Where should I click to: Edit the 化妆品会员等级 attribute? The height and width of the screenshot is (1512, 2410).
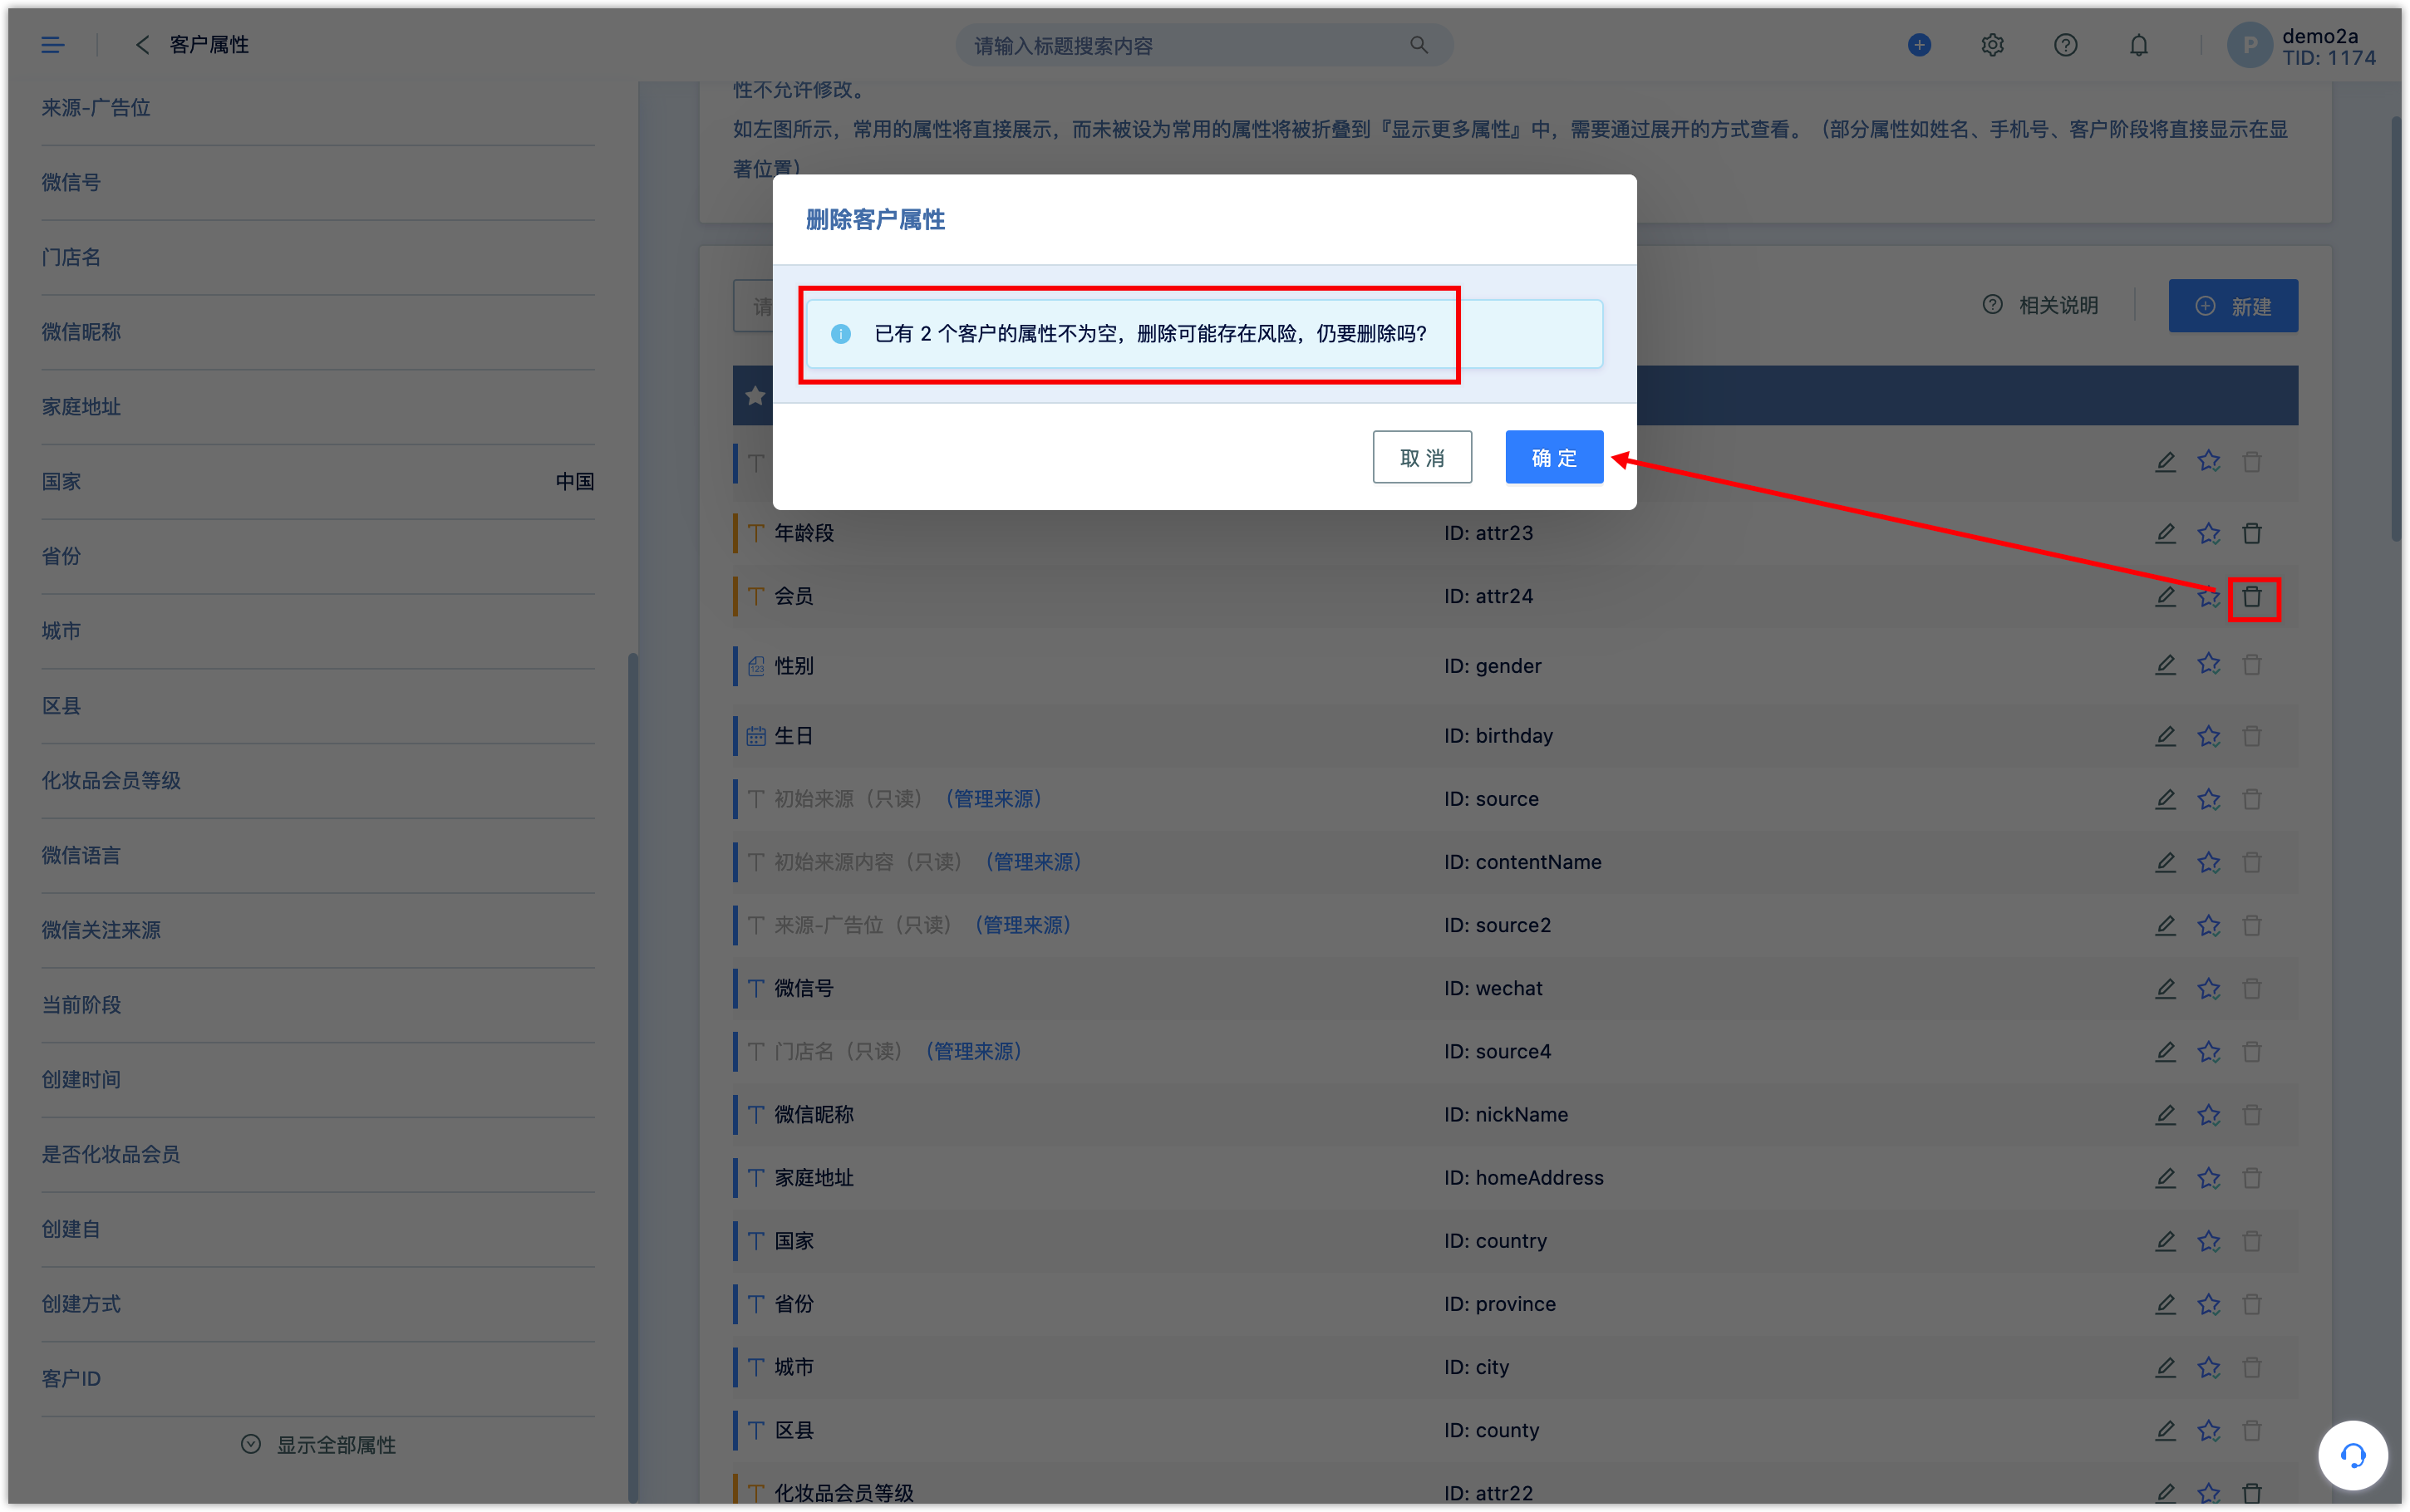2164,1493
